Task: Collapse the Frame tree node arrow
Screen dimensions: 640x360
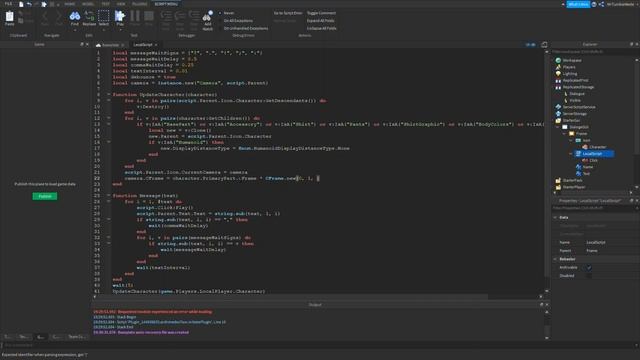Action: pyautogui.click(x=564, y=133)
